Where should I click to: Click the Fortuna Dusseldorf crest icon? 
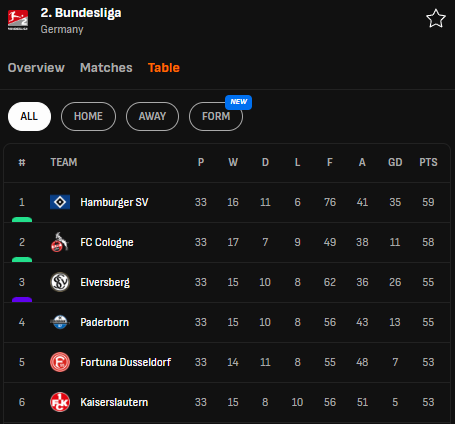60,362
